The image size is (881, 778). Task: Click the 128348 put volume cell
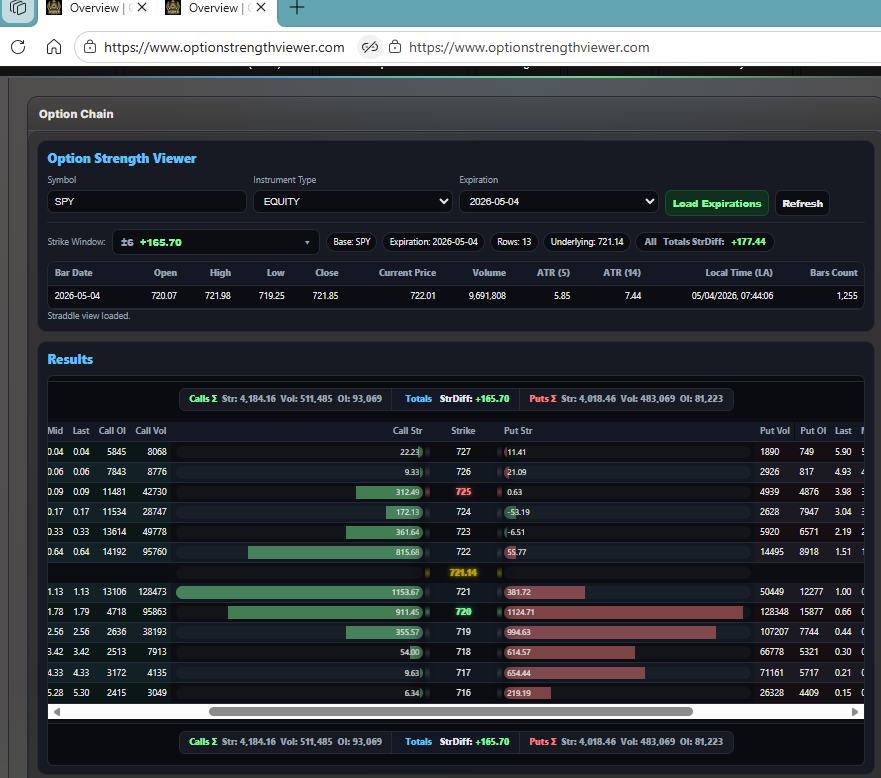point(774,612)
